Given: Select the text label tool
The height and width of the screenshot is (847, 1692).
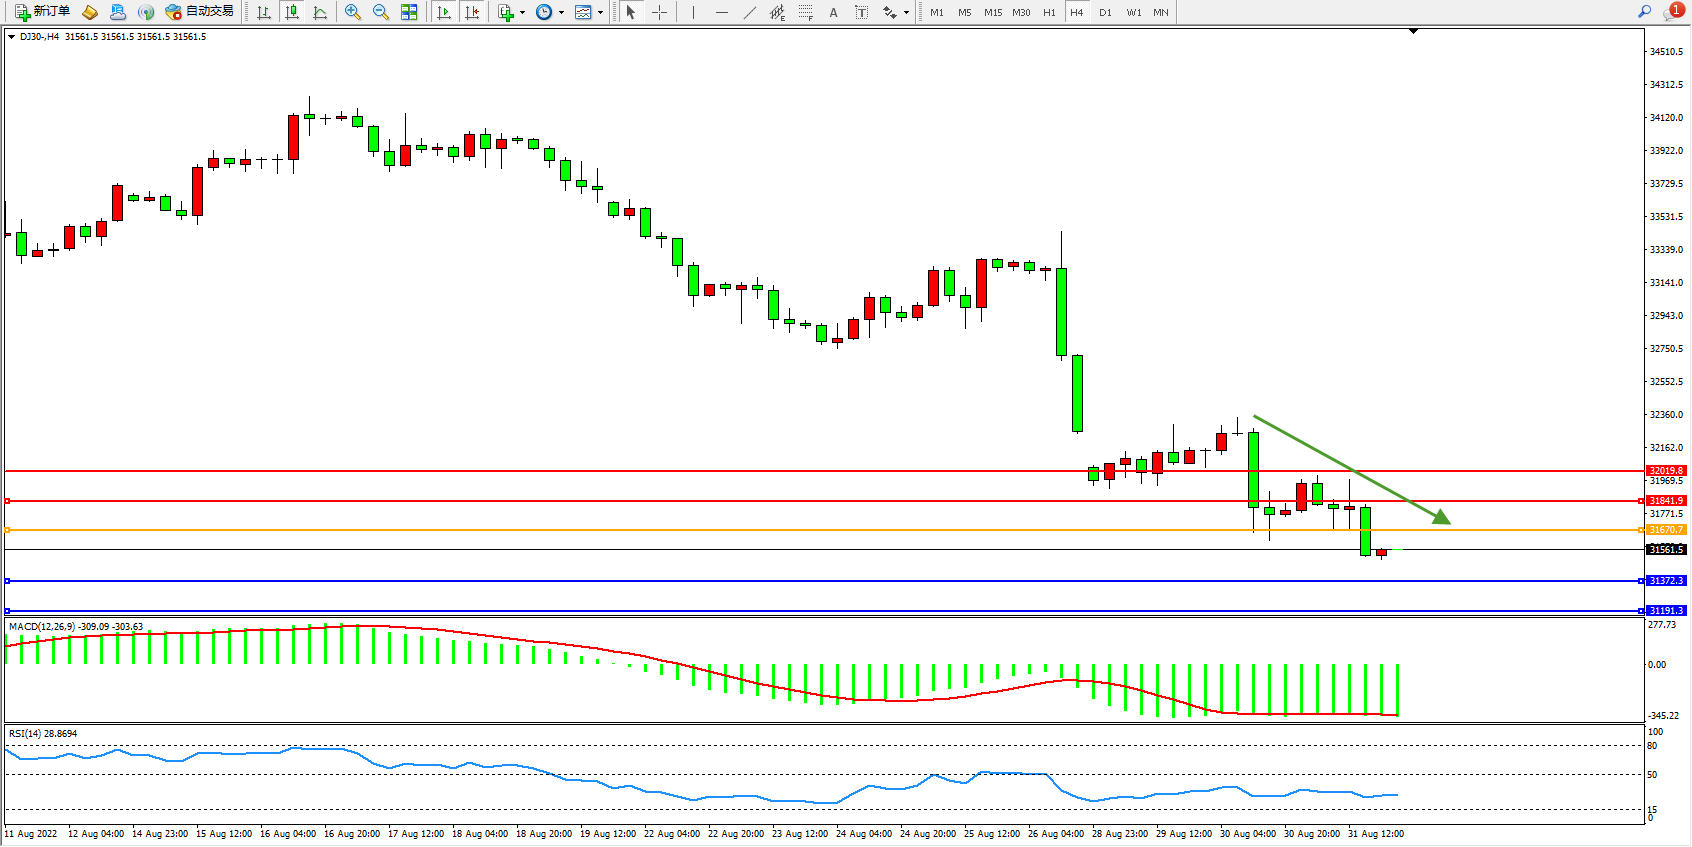Looking at the screenshot, I should [x=862, y=12].
